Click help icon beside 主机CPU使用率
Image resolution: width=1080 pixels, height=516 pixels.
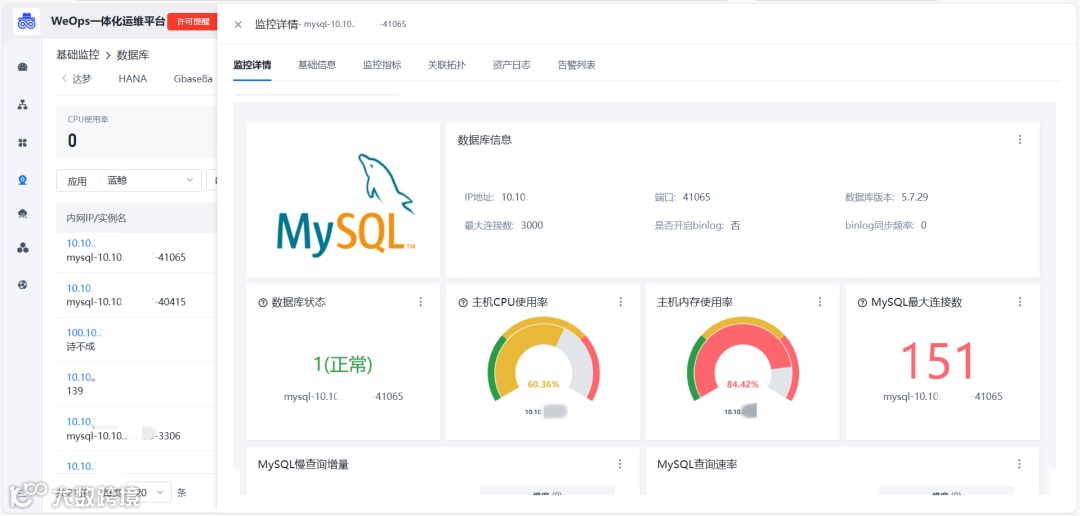point(462,302)
